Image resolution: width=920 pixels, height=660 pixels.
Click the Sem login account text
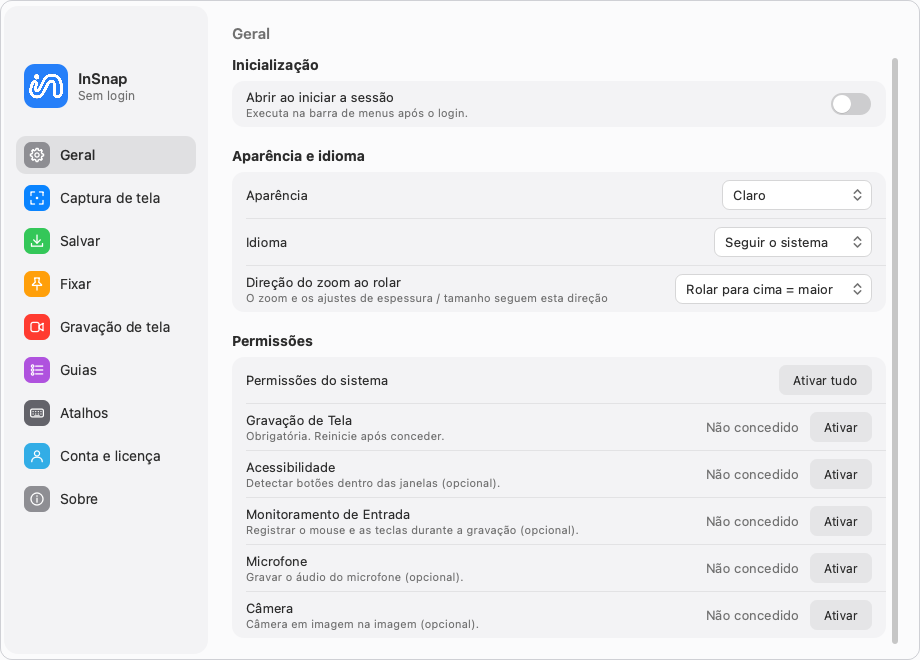pos(106,96)
